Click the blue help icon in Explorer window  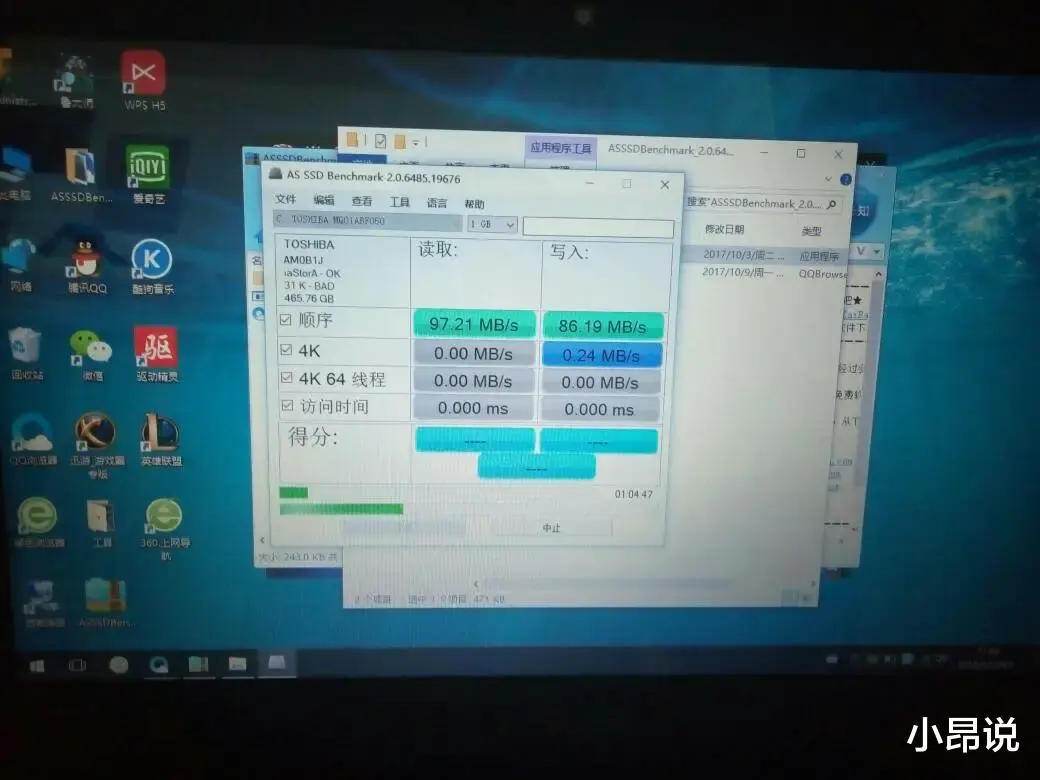pos(846,180)
